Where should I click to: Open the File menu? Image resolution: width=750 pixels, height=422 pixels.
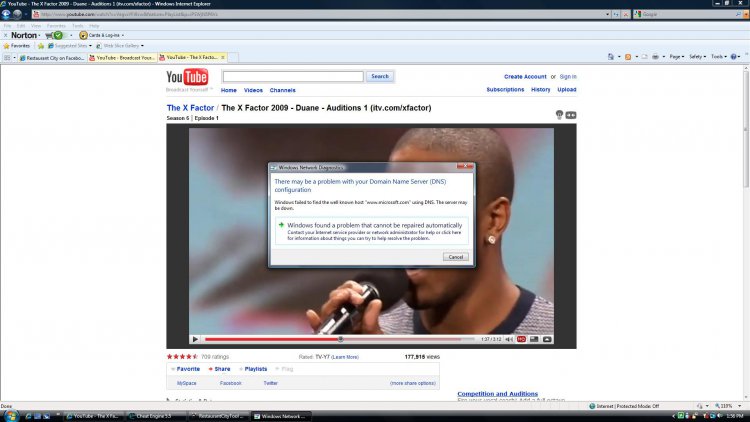7,26
